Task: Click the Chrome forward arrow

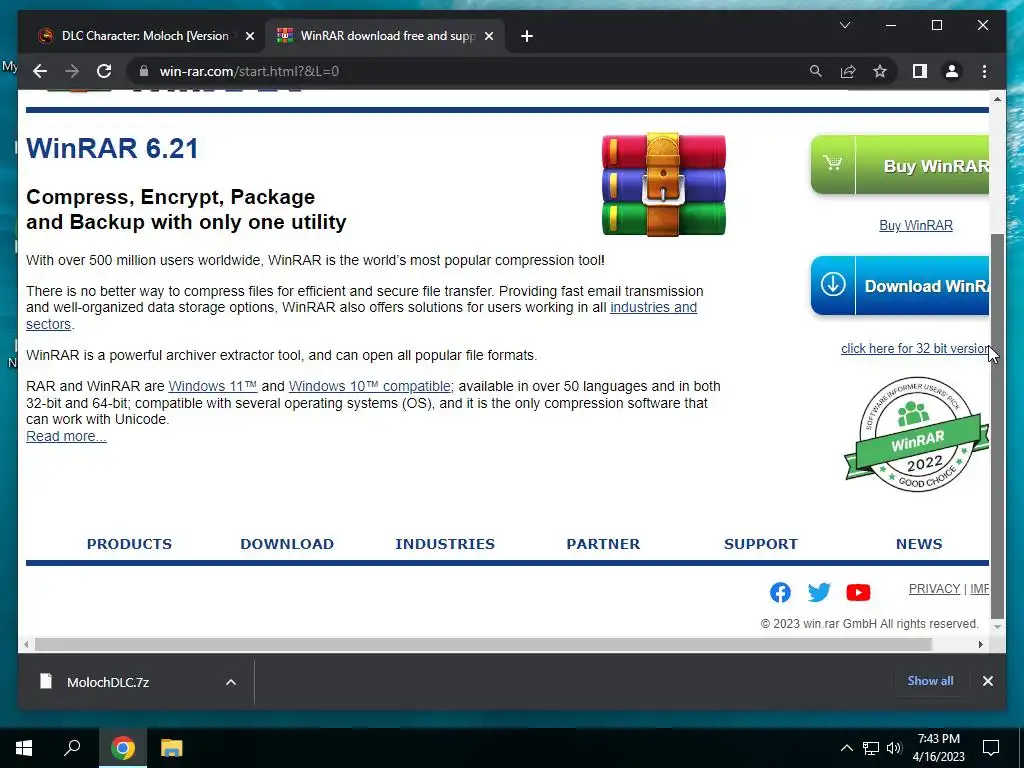Action: 72,71
